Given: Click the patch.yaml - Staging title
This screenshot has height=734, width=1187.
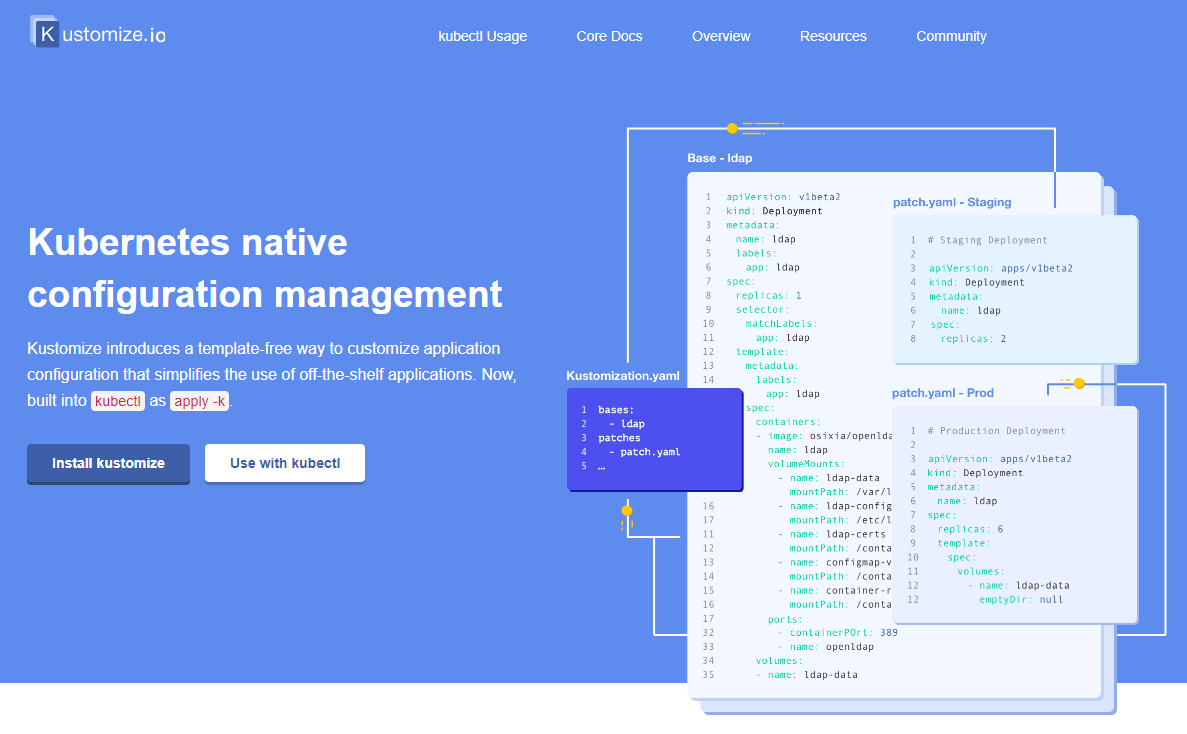Looking at the screenshot, I should point(952,202).
